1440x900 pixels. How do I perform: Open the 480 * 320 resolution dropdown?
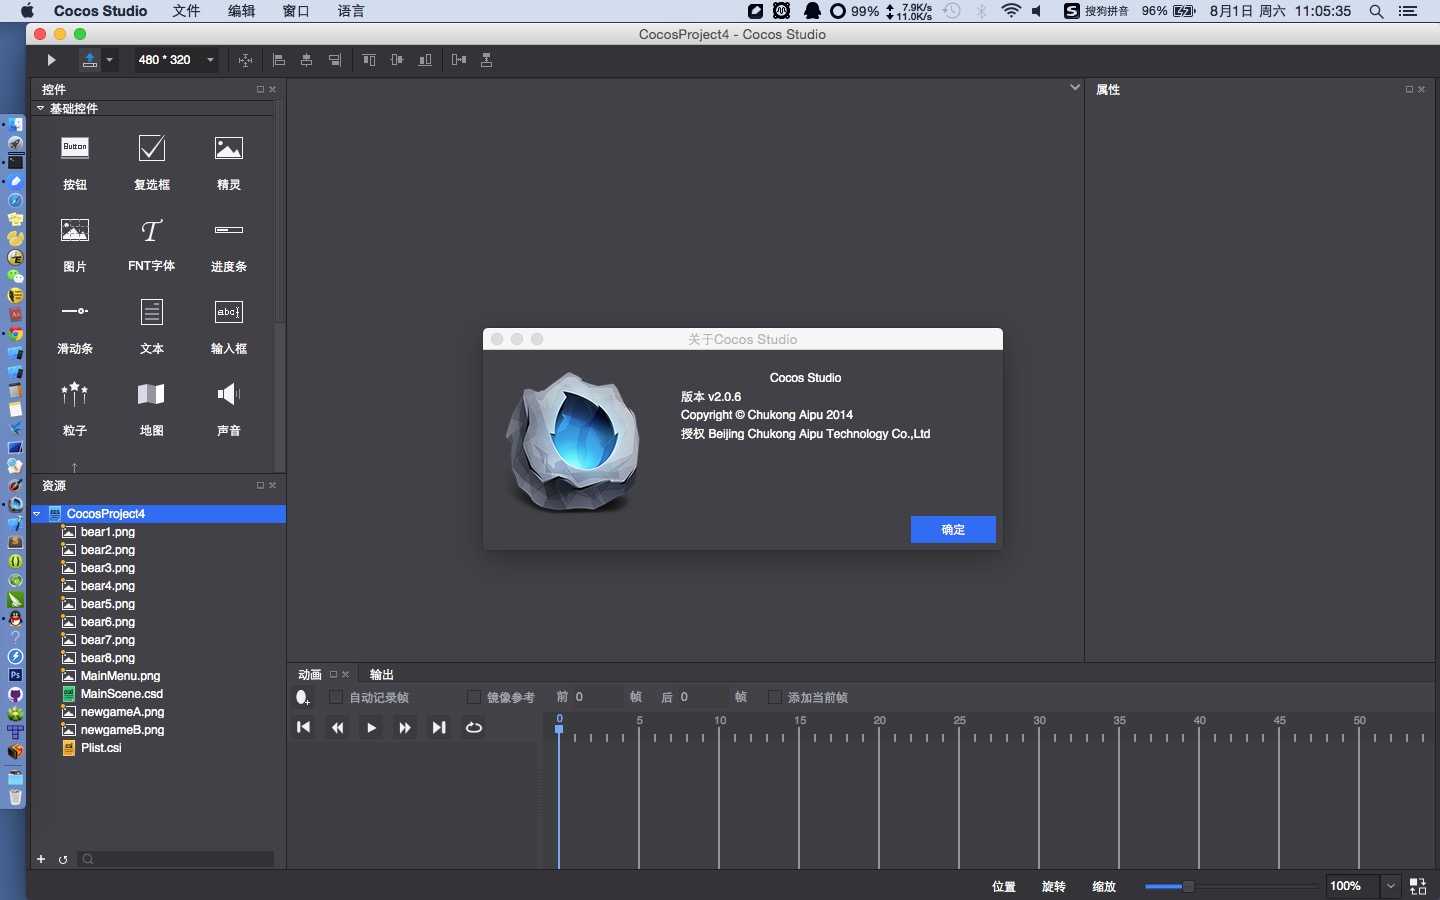coord(177,60)
